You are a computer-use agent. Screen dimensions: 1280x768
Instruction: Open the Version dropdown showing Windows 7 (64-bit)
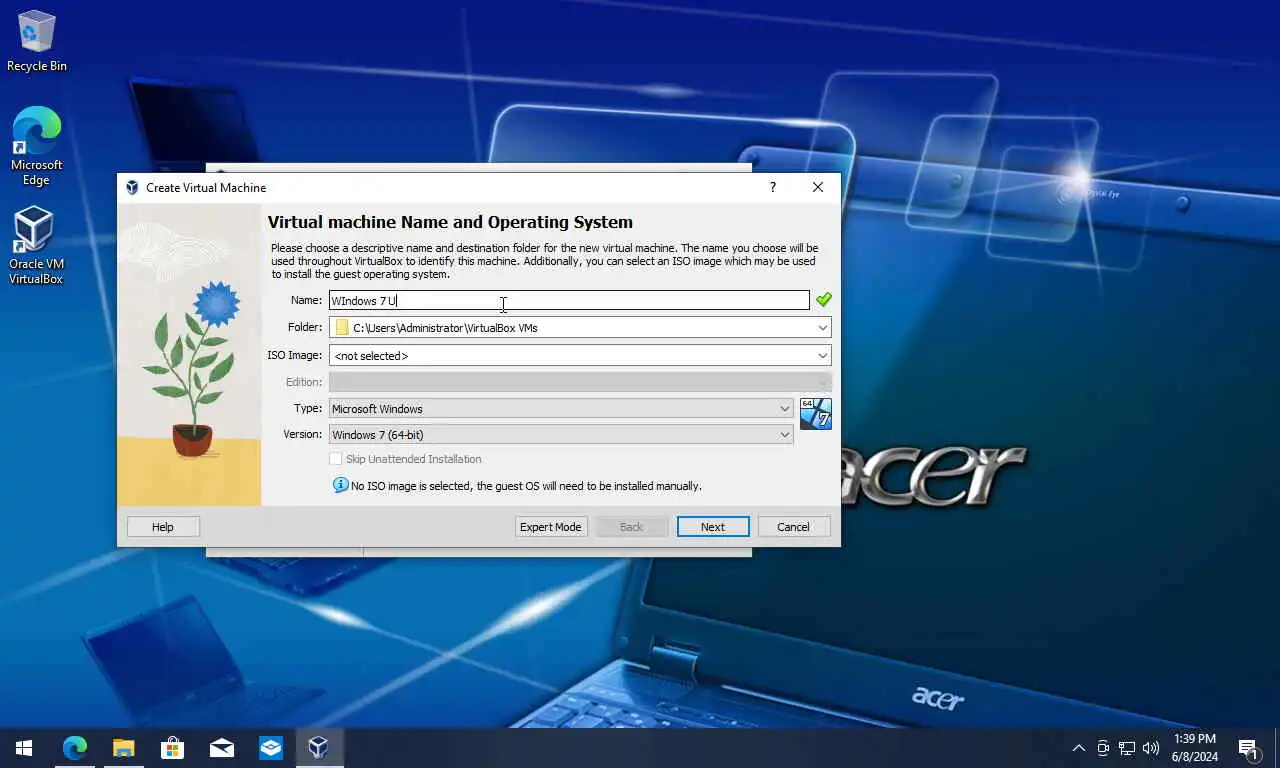(561, 434)
